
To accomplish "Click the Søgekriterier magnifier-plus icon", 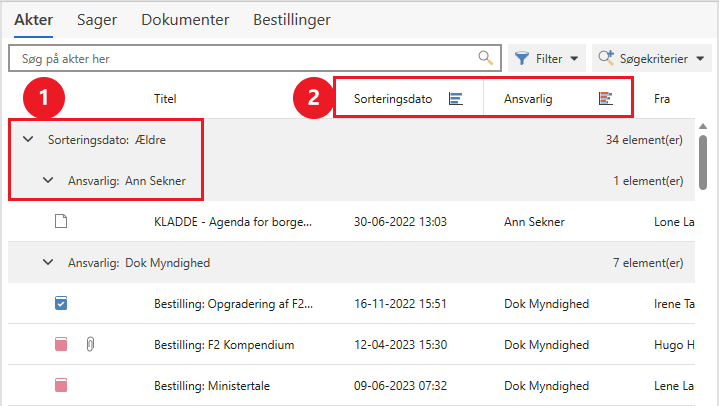I will [606, 58].
